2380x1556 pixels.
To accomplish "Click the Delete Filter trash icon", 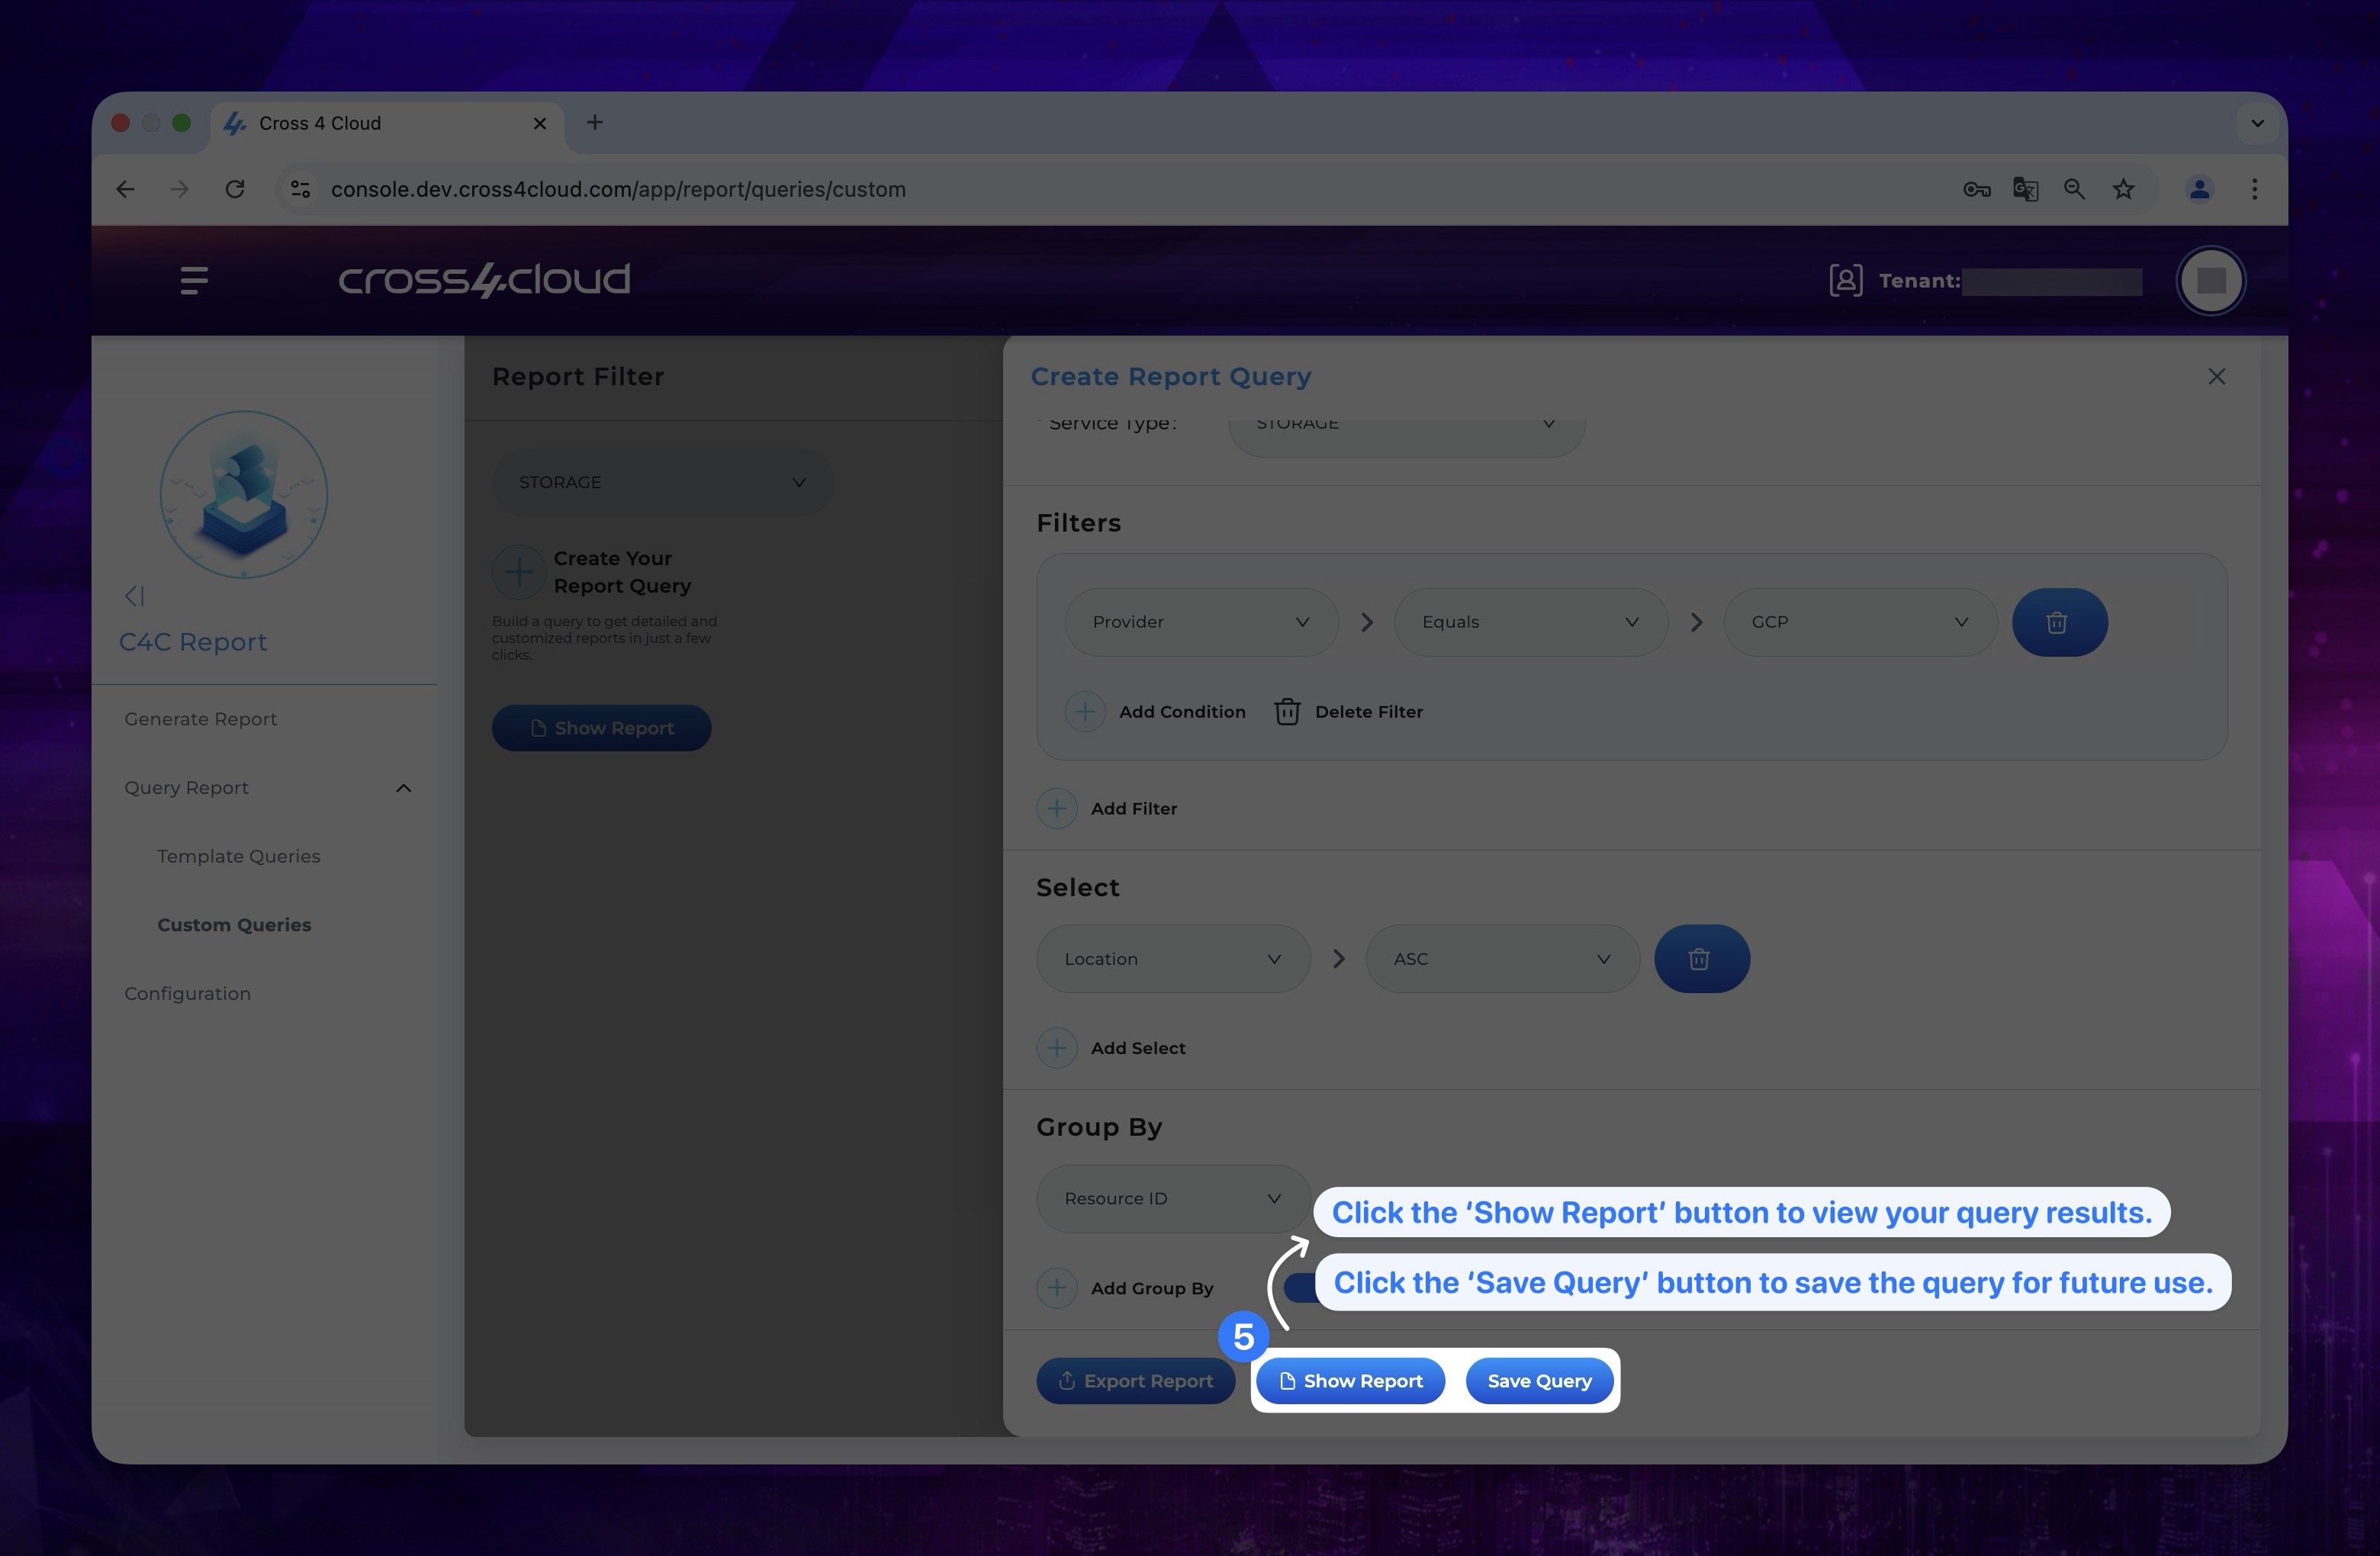I will coord(1287,712).
